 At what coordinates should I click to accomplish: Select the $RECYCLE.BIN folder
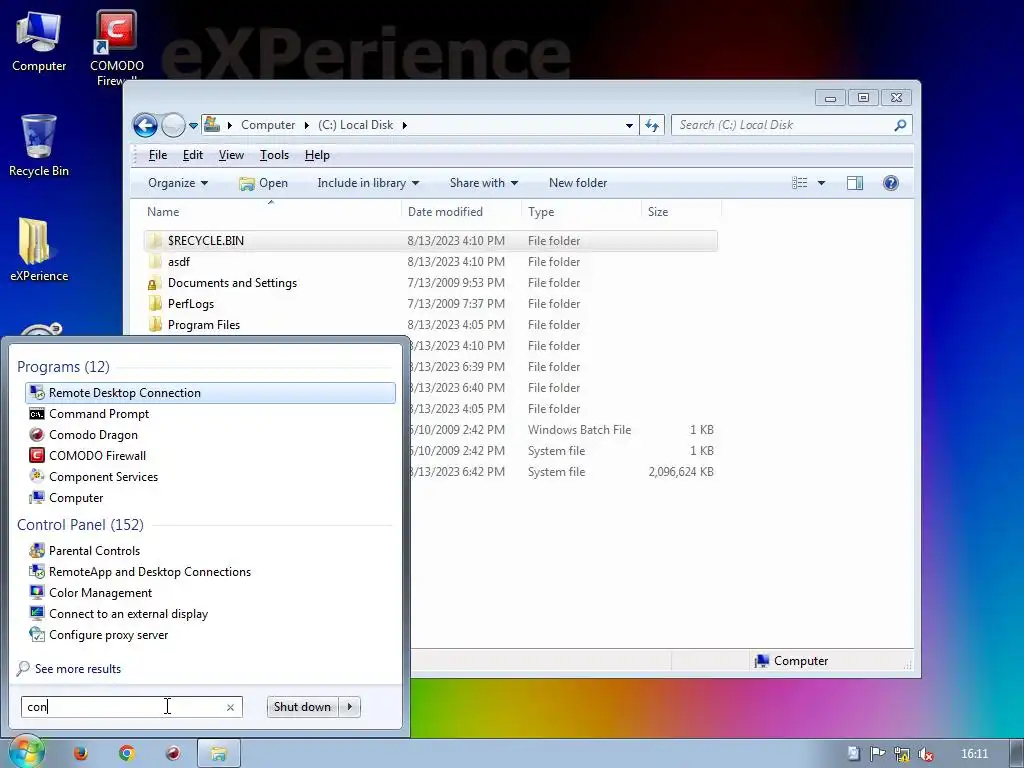point(430,241)
